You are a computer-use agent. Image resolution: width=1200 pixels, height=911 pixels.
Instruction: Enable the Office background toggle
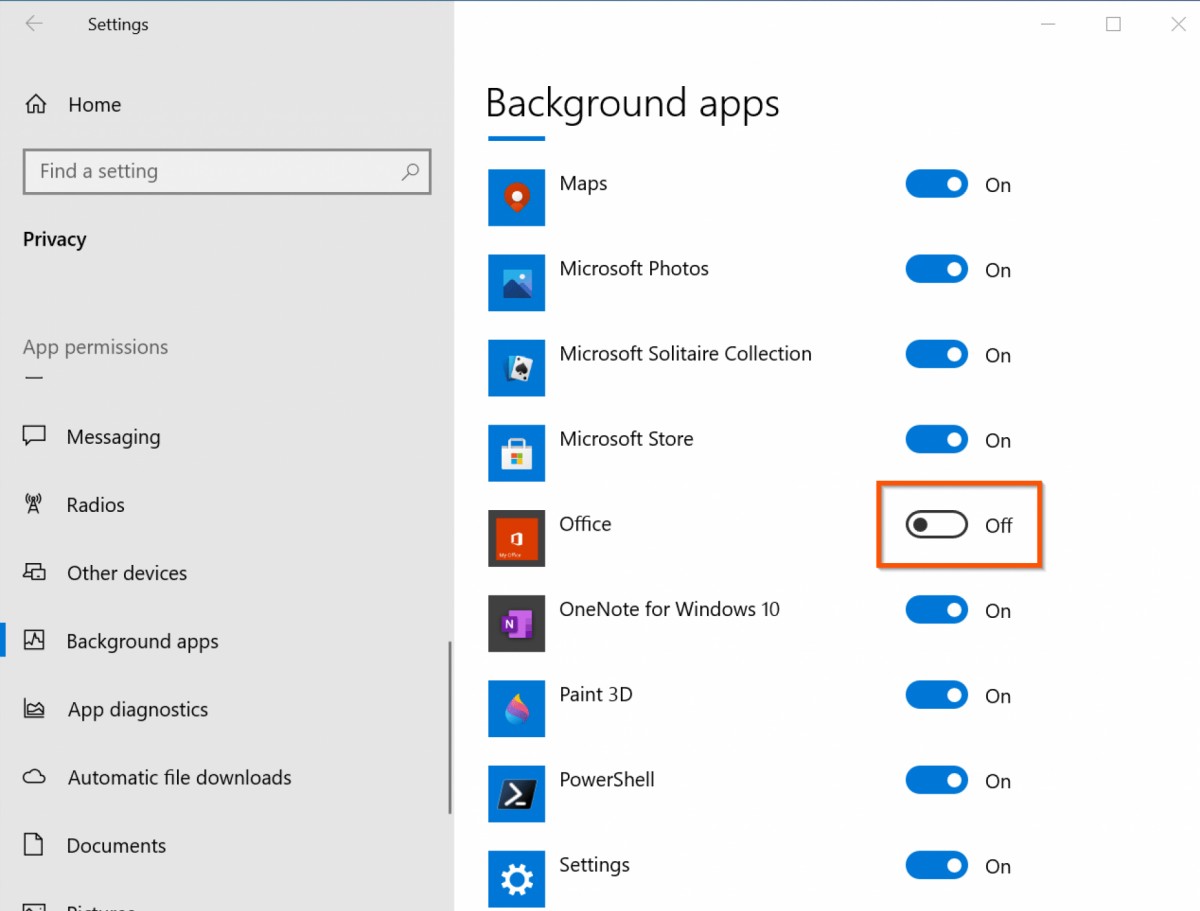click(x=937, y=525)
